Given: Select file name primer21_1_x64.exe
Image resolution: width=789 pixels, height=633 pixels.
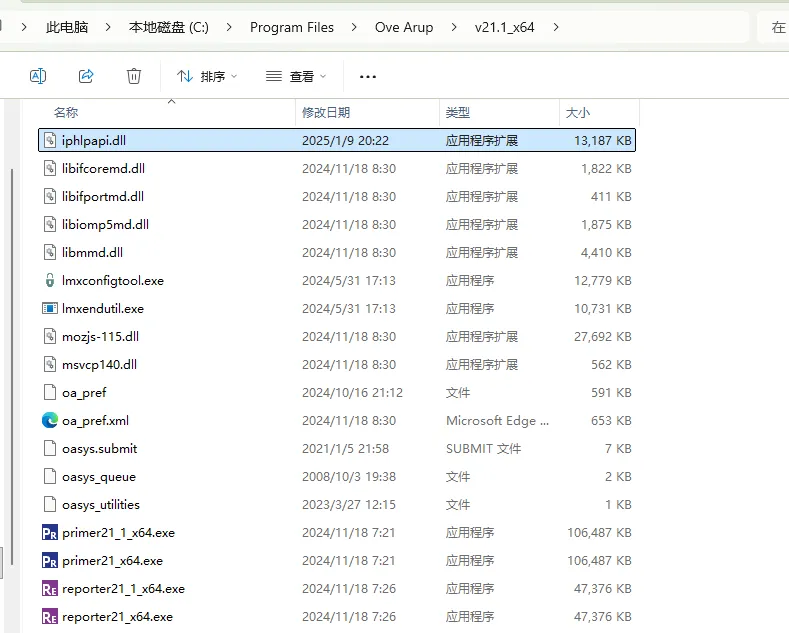Looking at the screenshot, I should 118,533.
